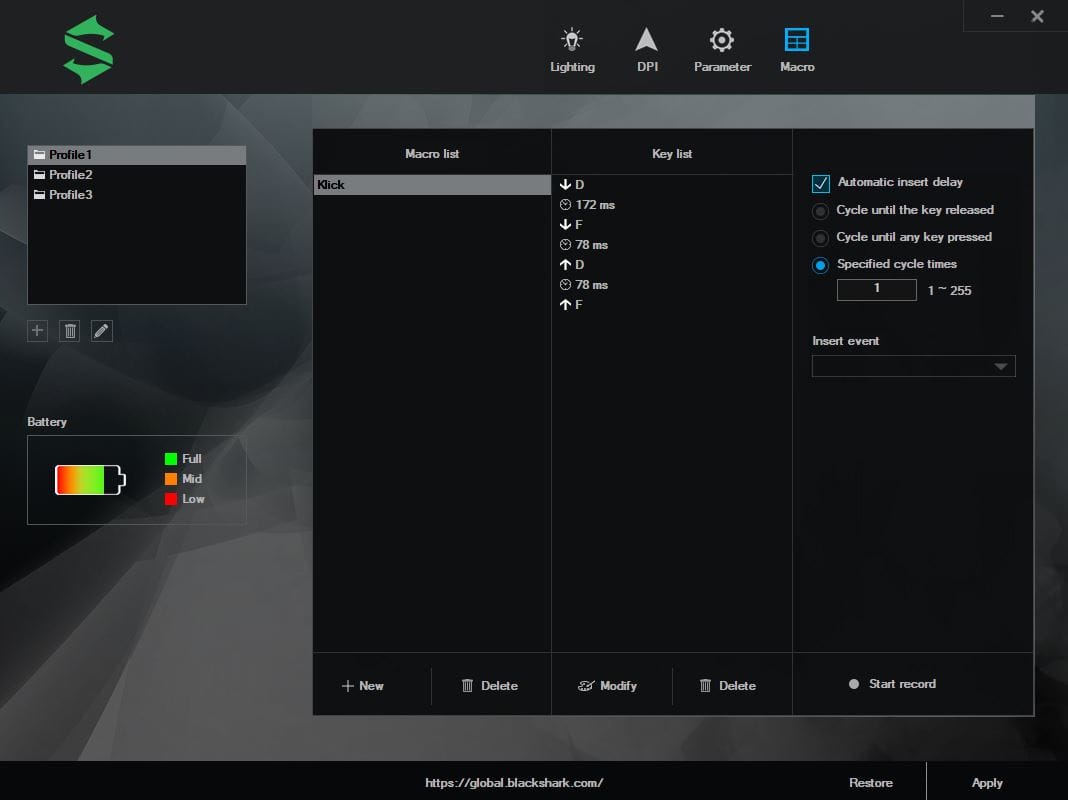Viewport: 1068px width, 800px height.
Task: Click the delete profile trash icon
Action: [x=70, y=331]
